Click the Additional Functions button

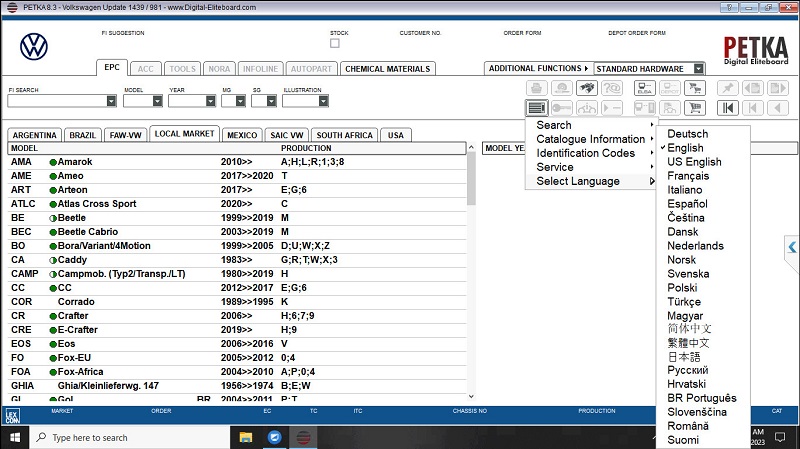537,69
